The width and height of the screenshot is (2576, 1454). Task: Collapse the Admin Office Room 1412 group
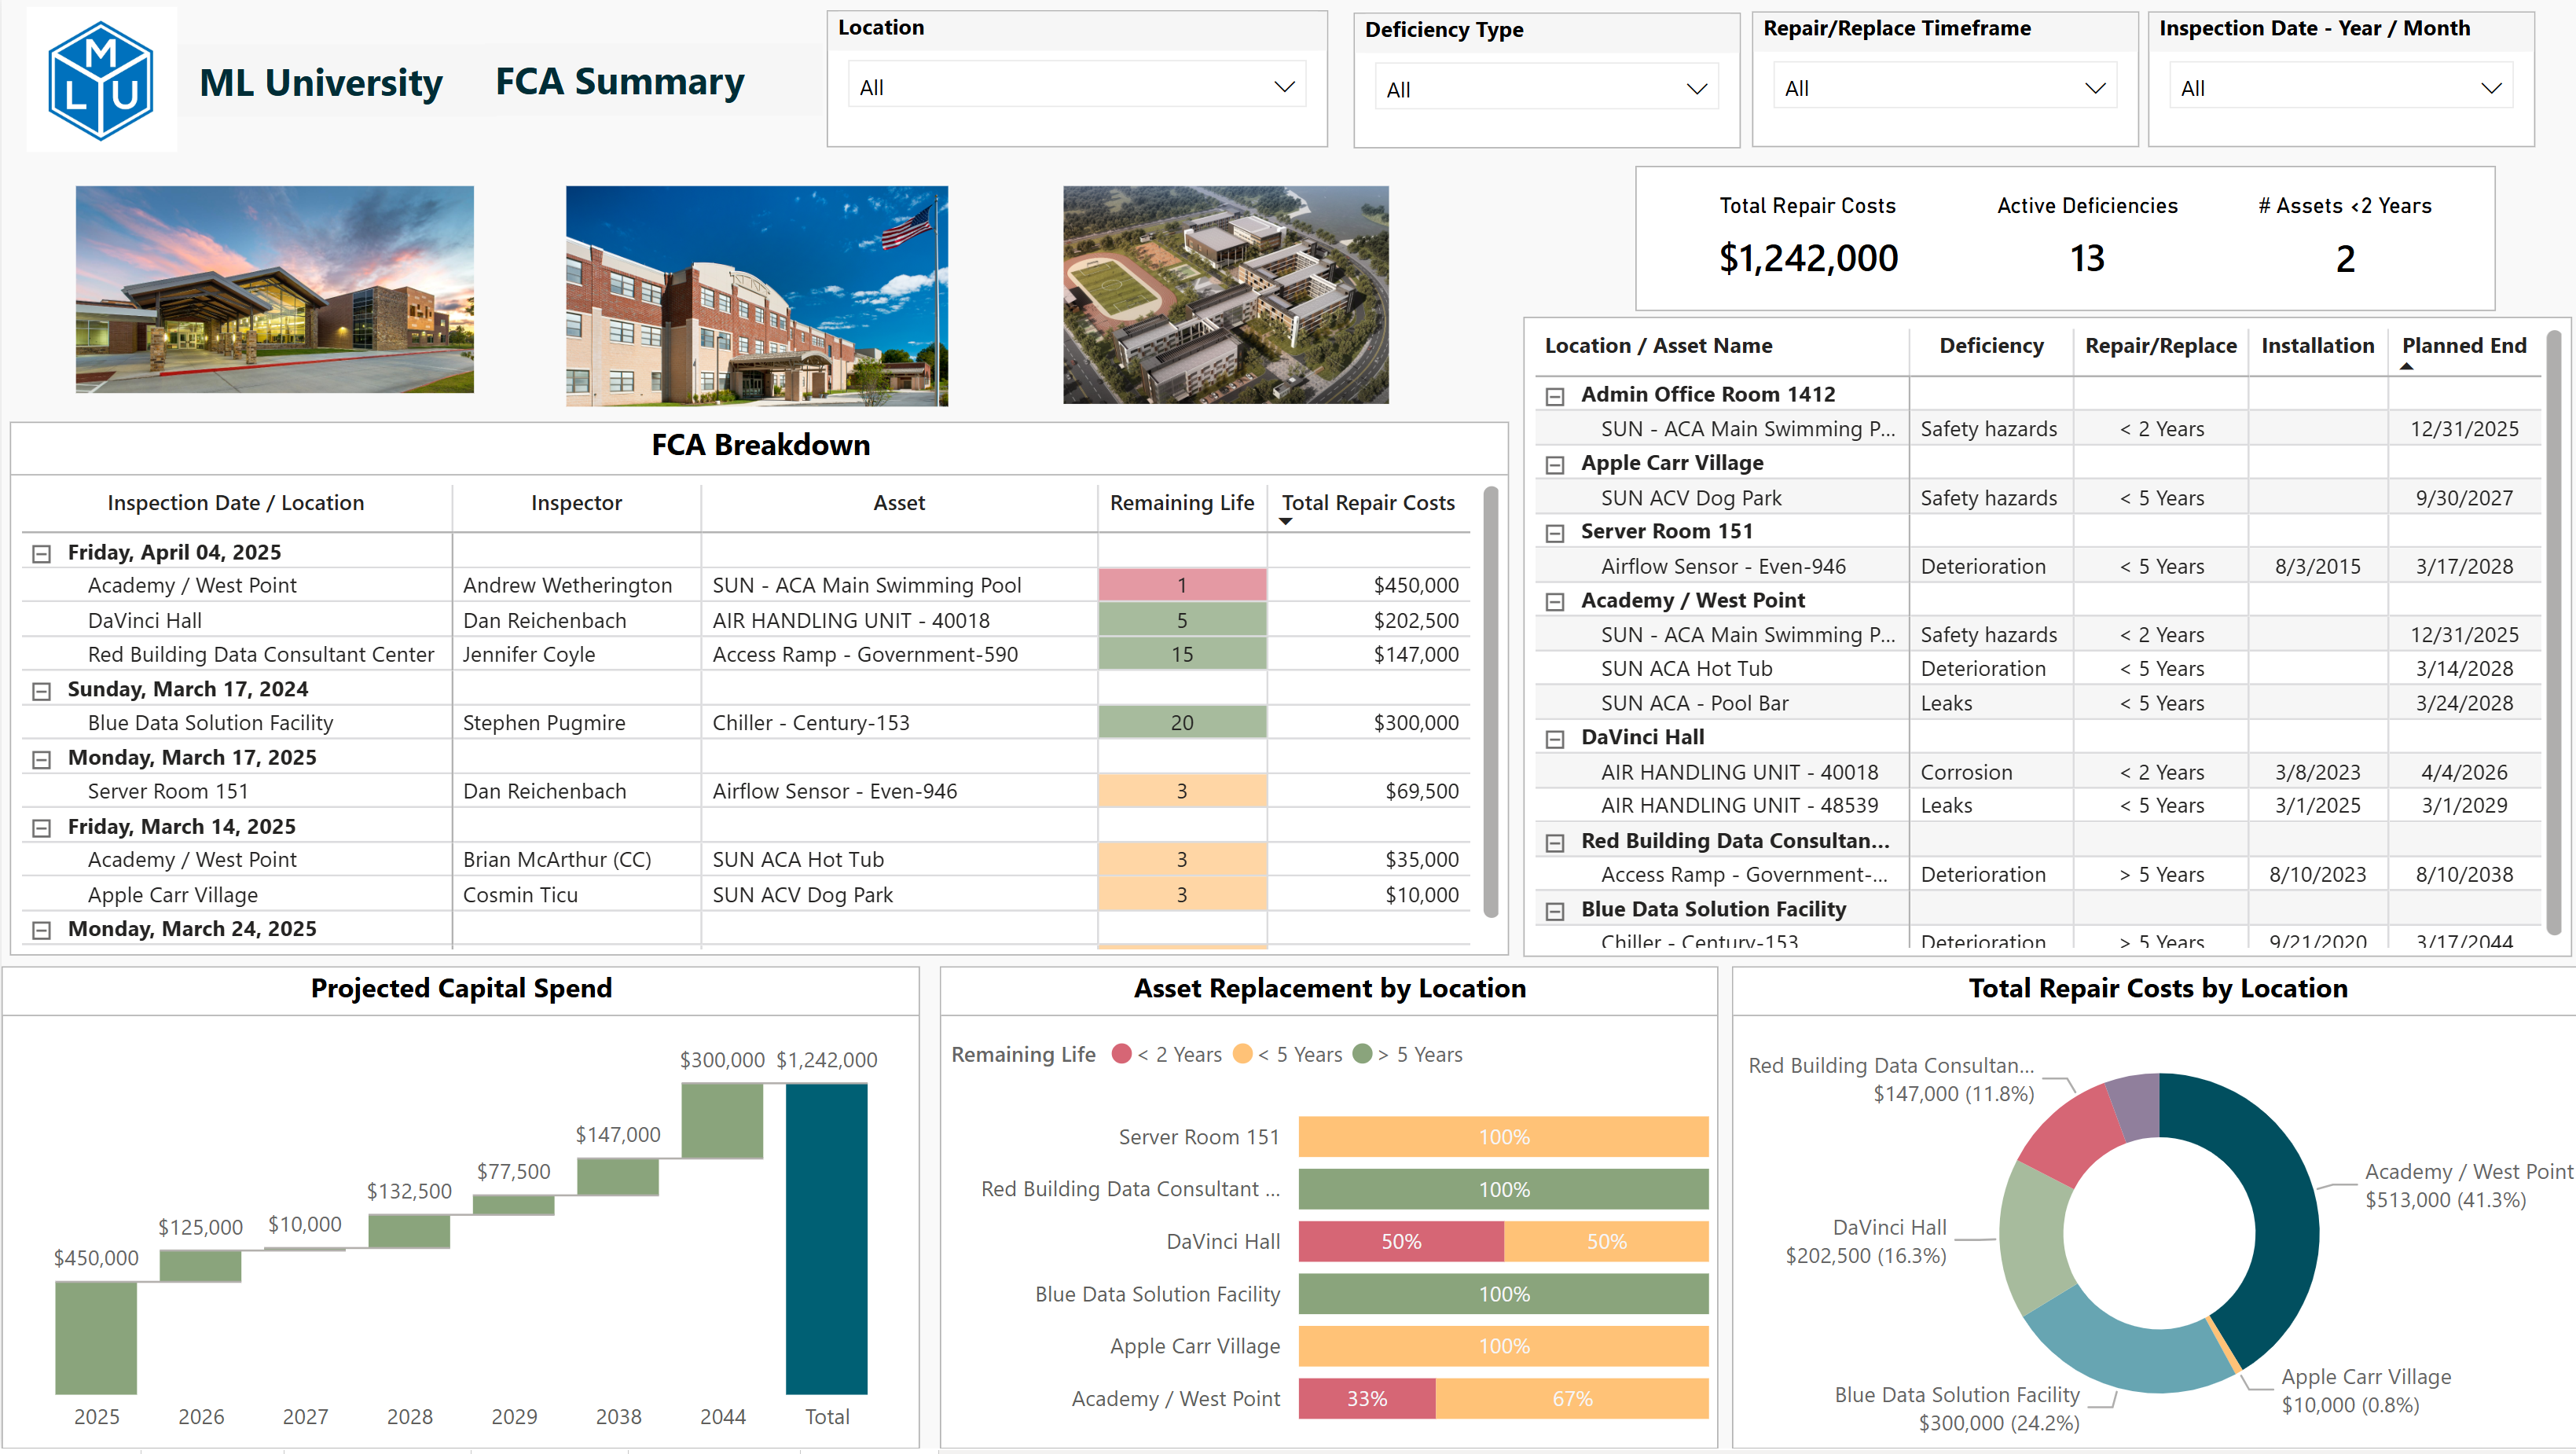coord(1554,396)
